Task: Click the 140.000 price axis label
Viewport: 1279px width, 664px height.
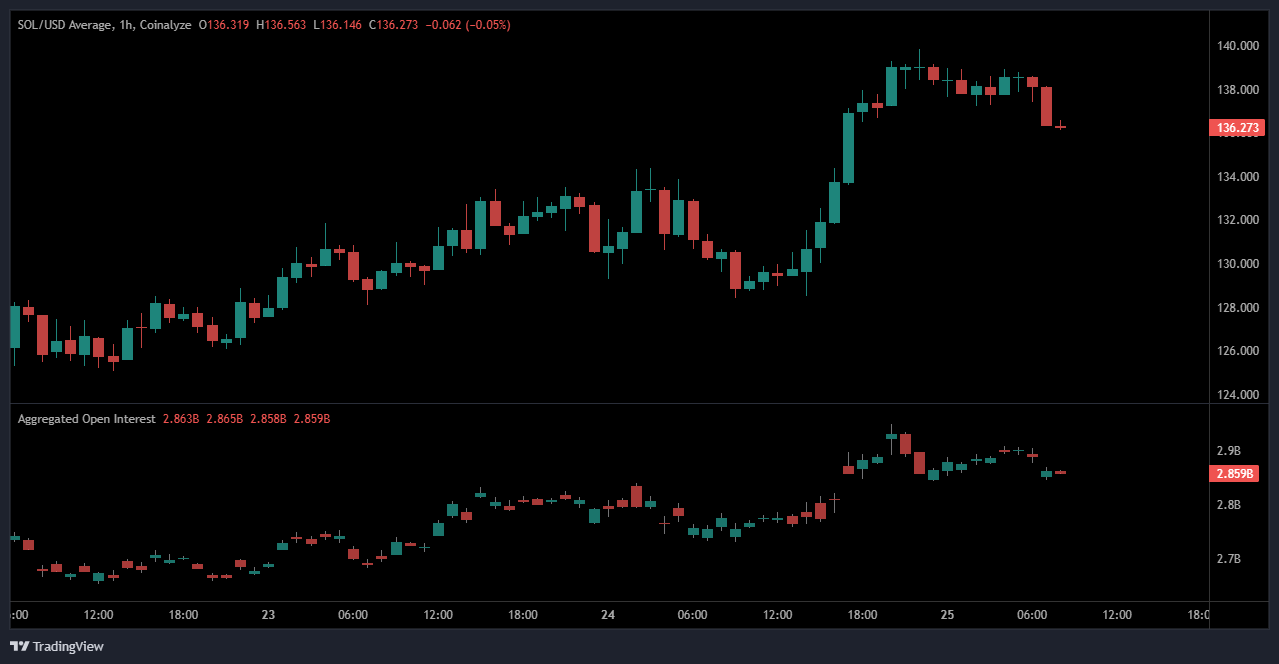Action: (x=1238, y=46)
